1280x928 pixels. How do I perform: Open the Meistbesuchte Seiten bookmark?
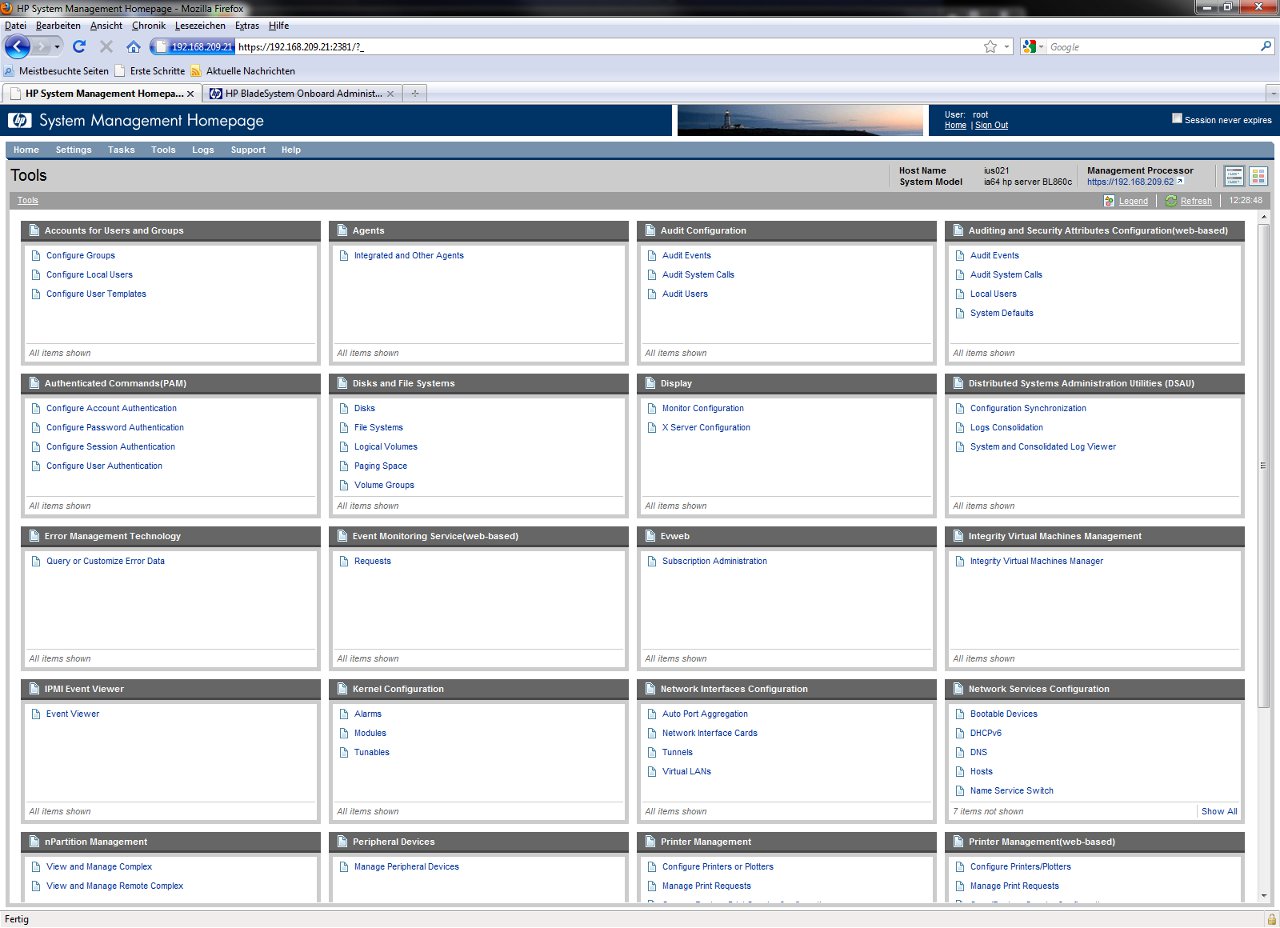57,71
